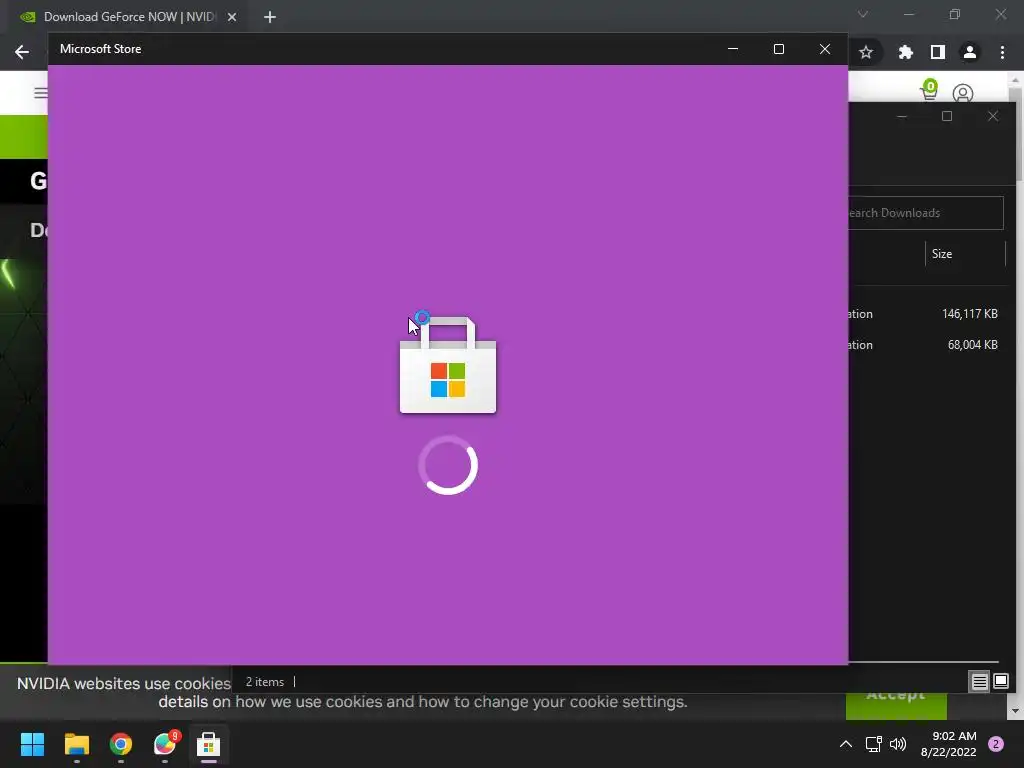The image size is (1024, 768).
Task: Close the Download GeForce NOW tab
Action: [232, 17]
